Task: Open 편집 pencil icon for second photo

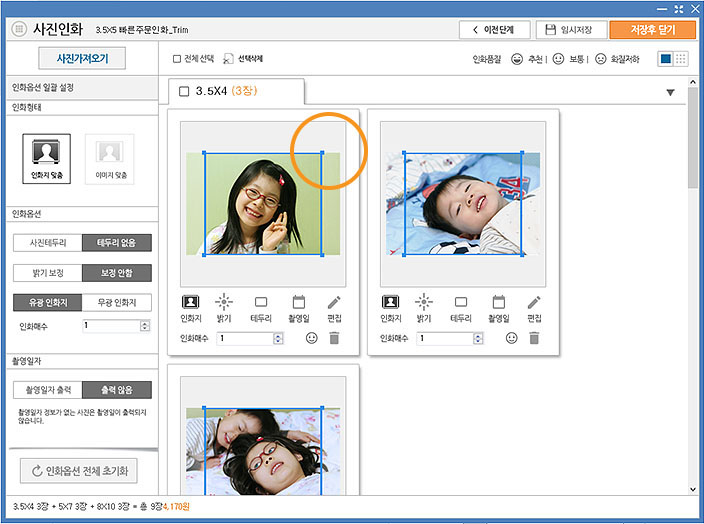Action: 534,302
